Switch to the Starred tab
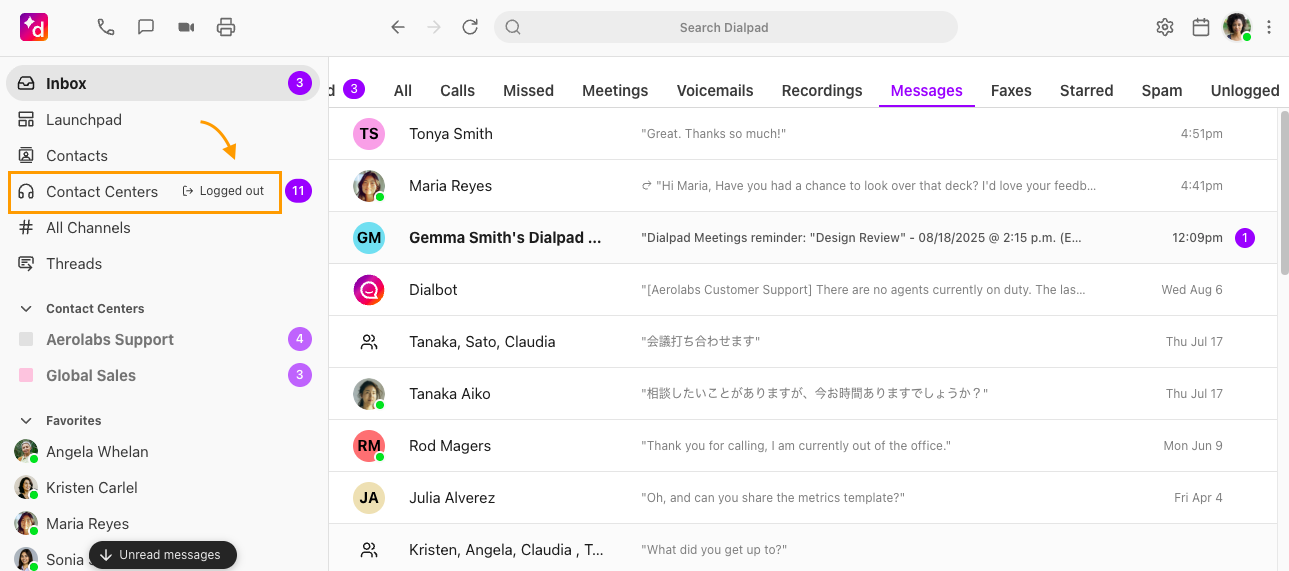The width and height of the screenshot is (1289, 571). [1086, 90]
